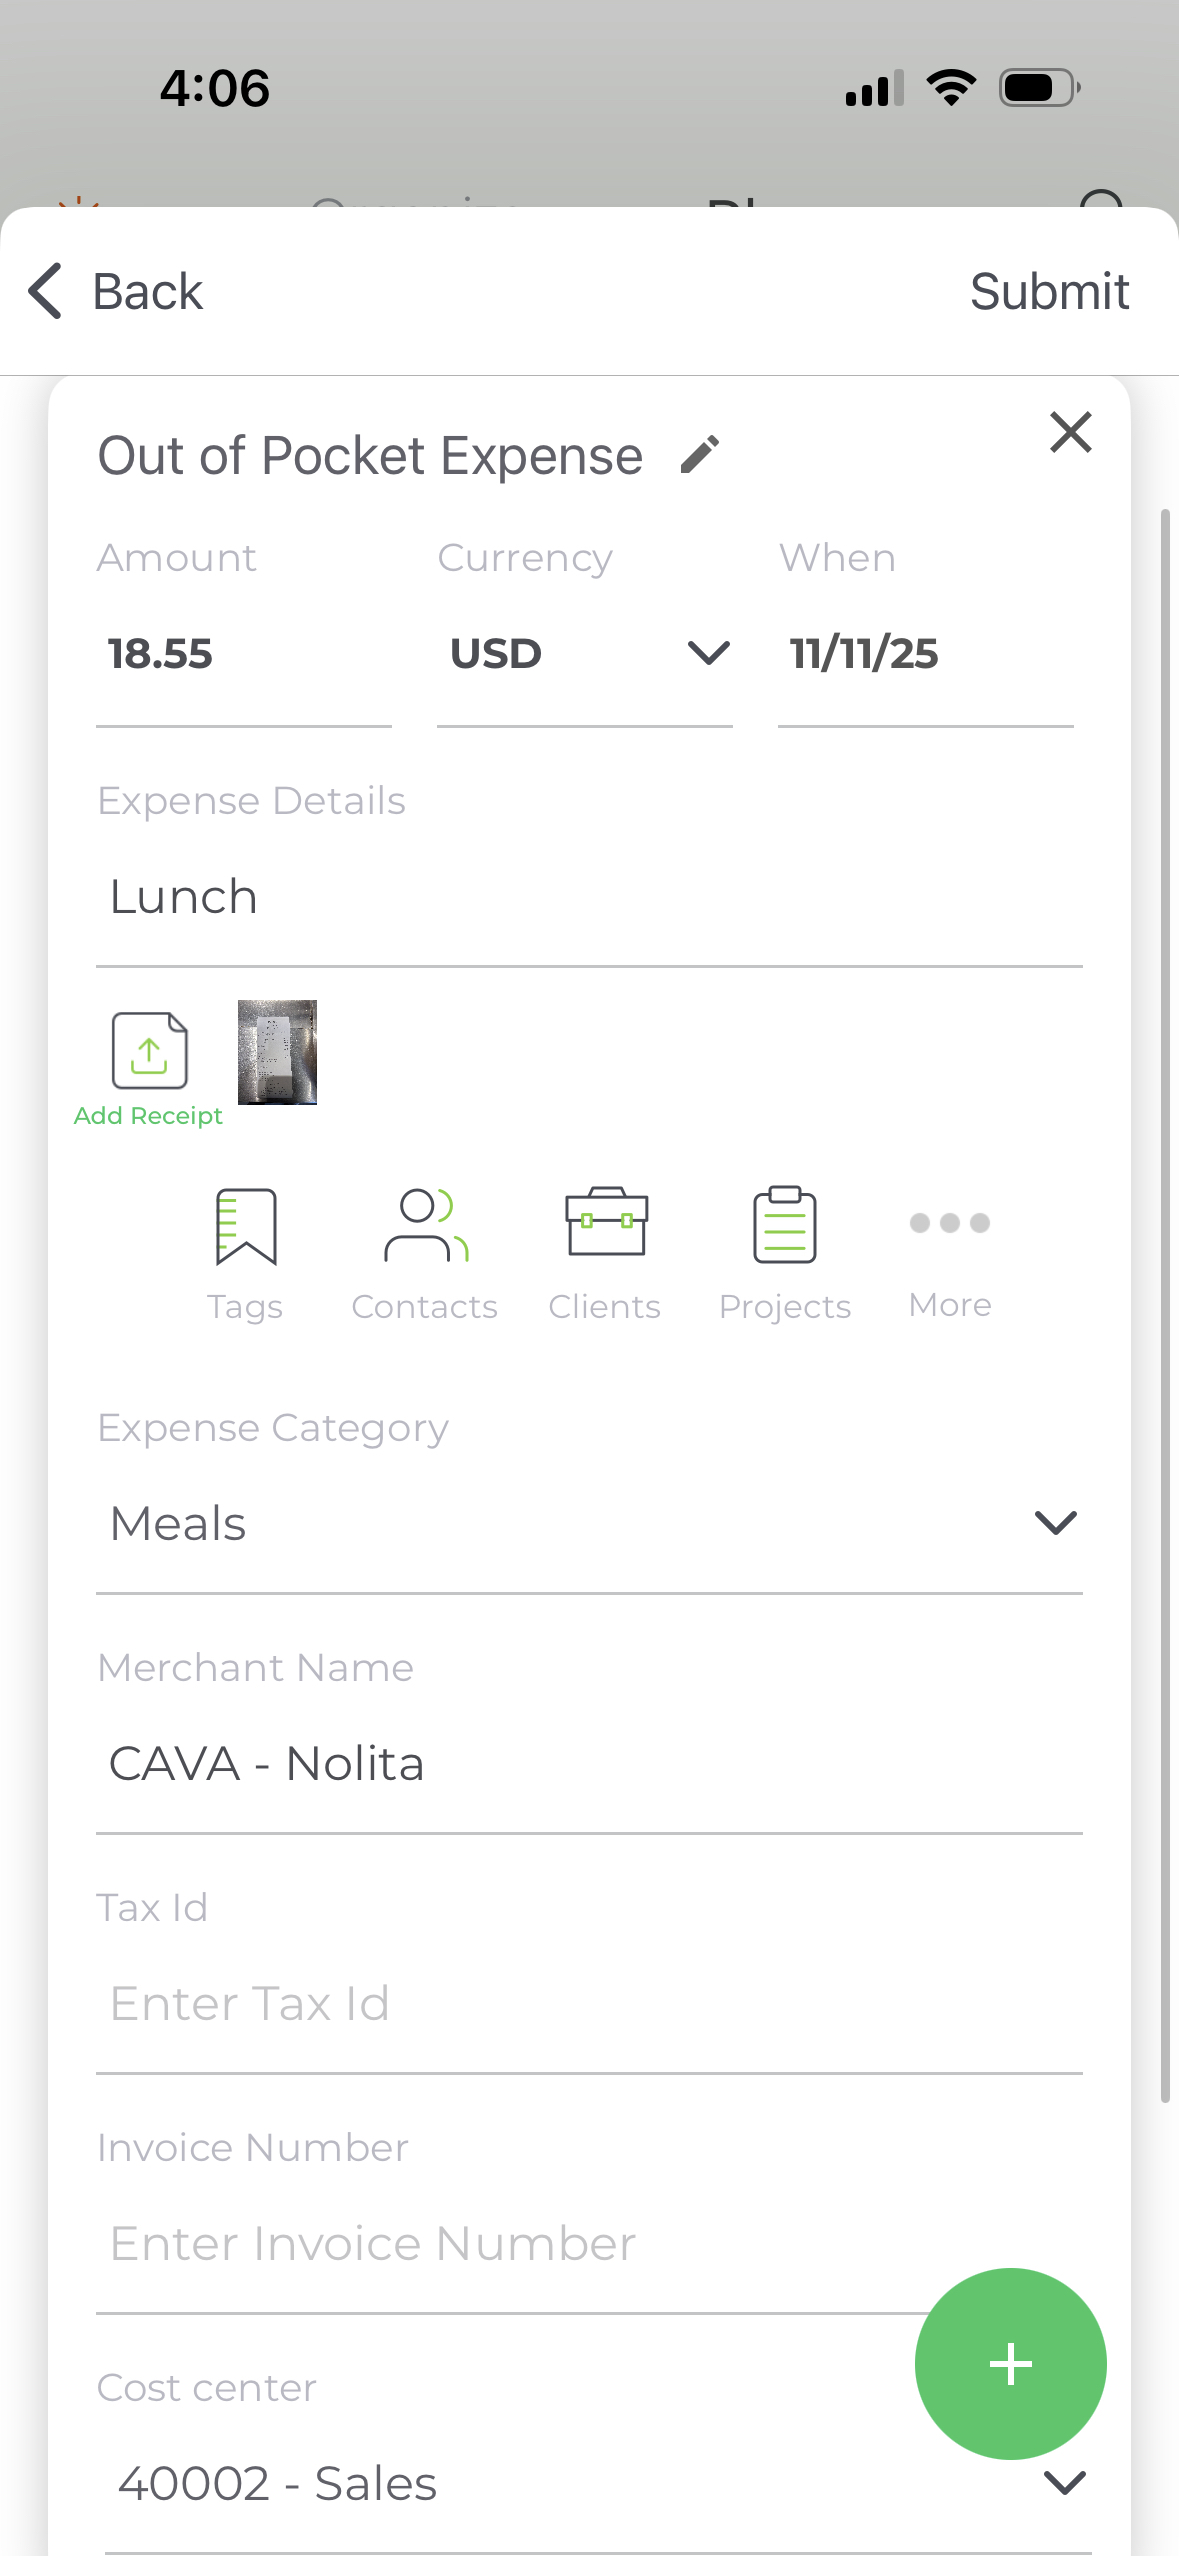Edit the Expense Details field with Lunch

point(590,897)
